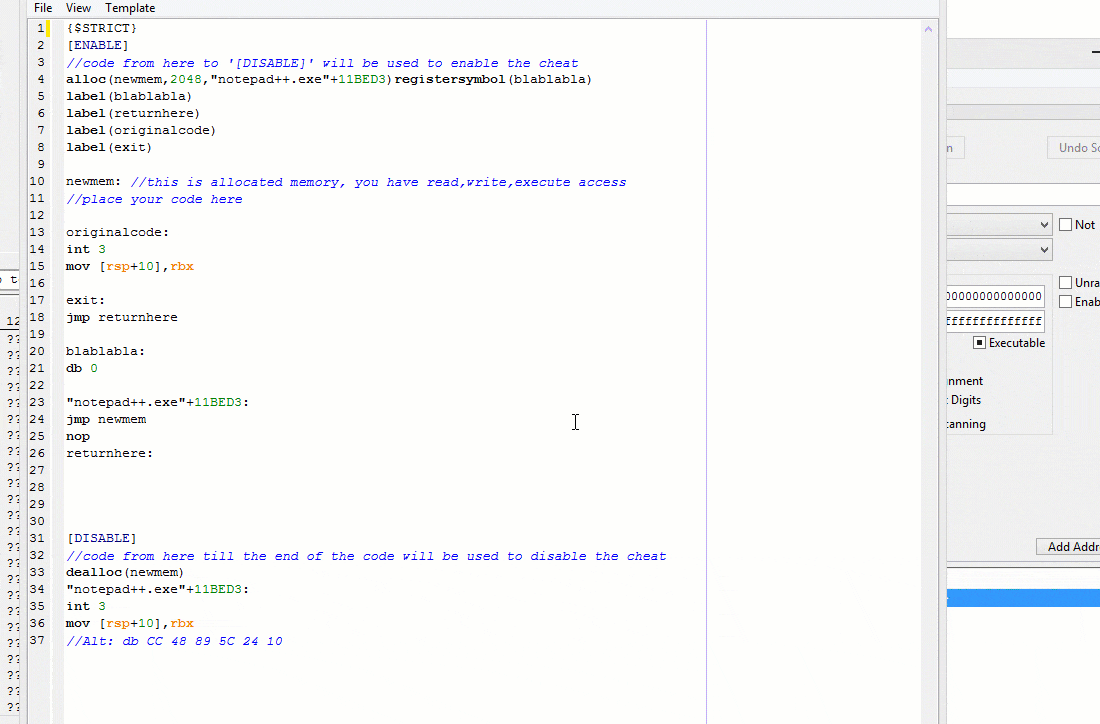The height and width of the screenshot is (724, 1100).
Task: Enable the Unrandomizer checkbox
Action: click(1065, 281)
